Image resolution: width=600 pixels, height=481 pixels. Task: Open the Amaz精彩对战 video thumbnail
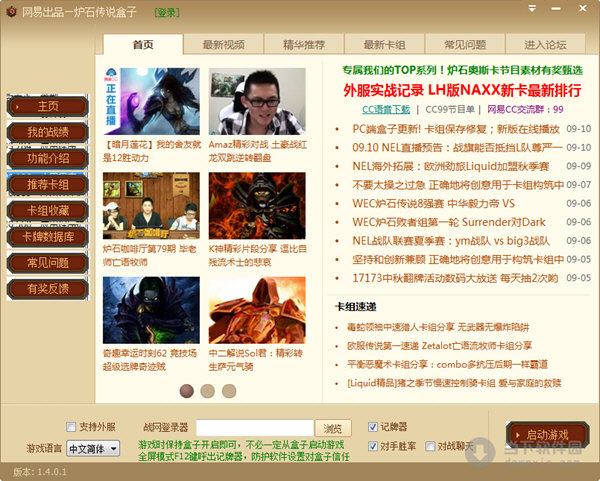[x=257, y=101]
